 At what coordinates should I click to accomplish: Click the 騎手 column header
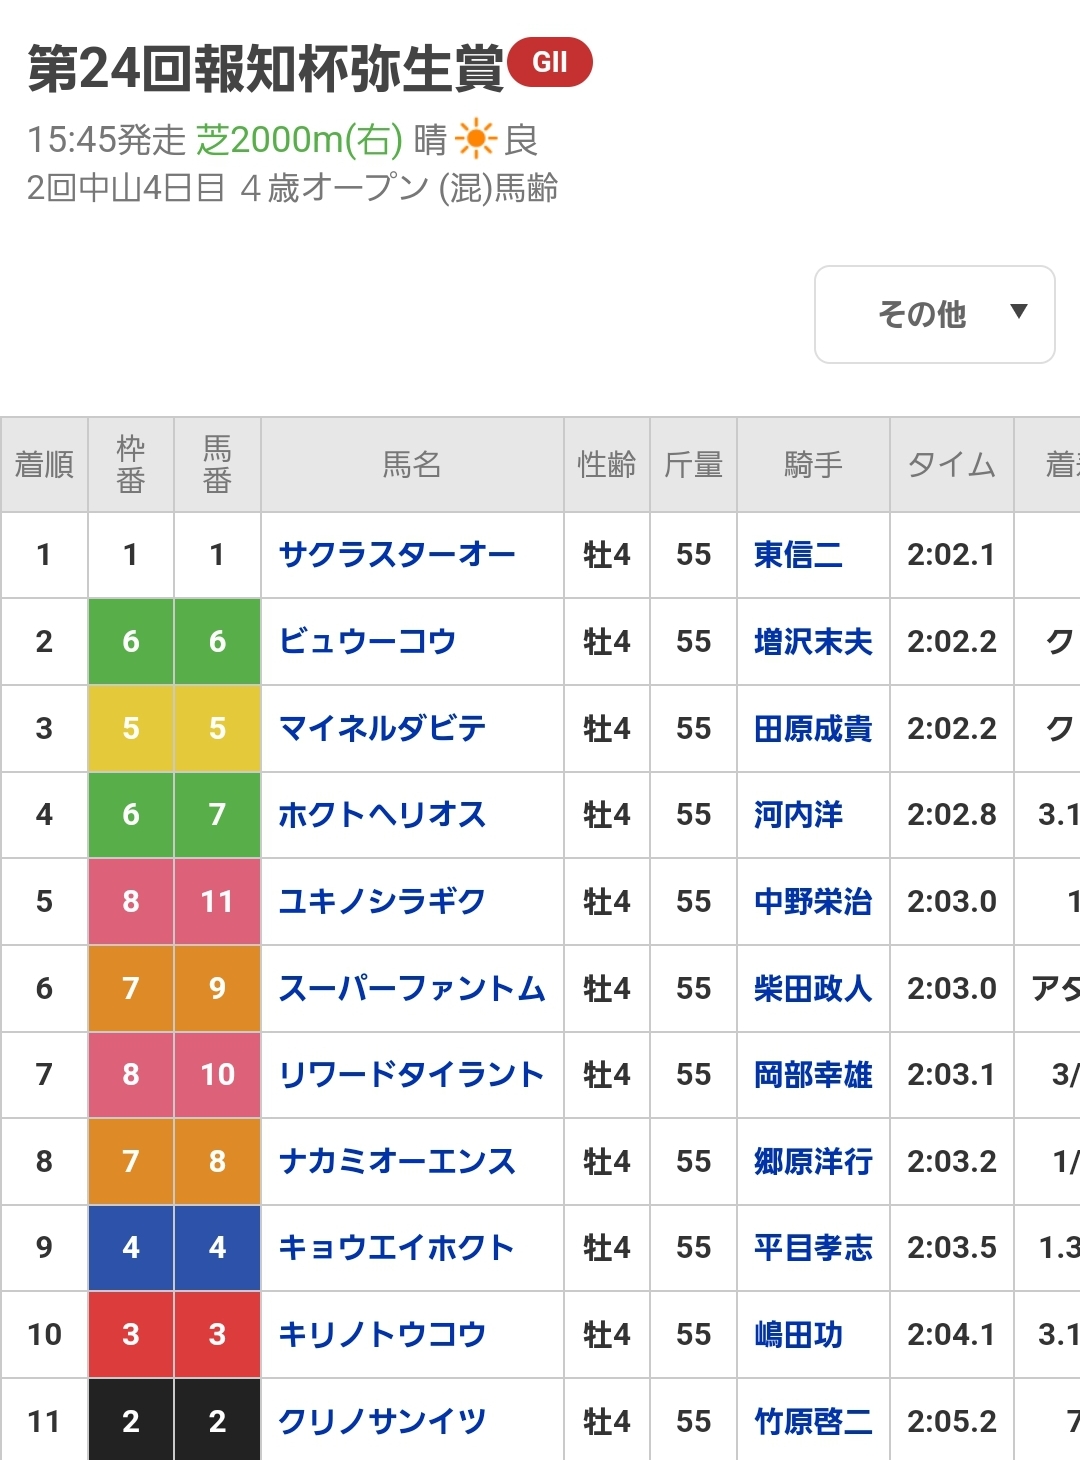(813, 464)
